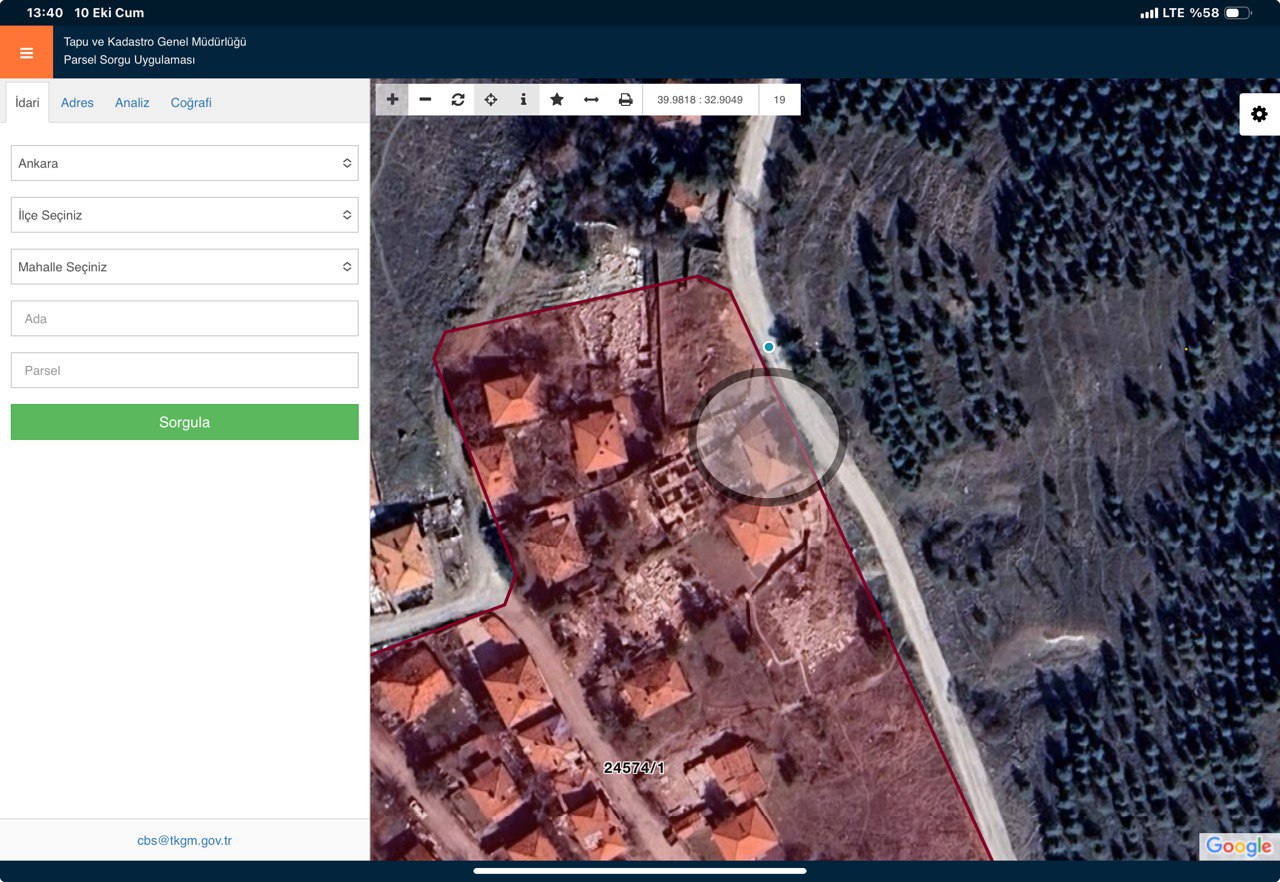Click the cbs@tkgm.gov.tr email link
Image resolution: width=1280 pixels, height=882 pixels.
(184, 841)
